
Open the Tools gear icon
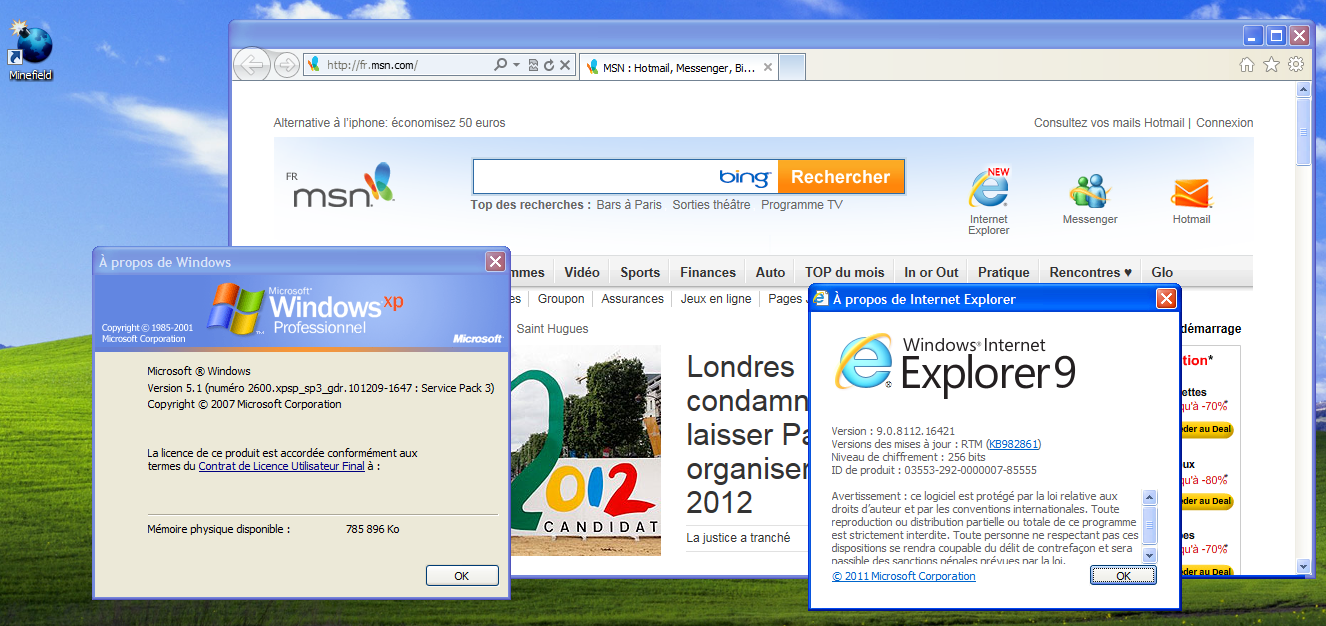click(1295, 65)
